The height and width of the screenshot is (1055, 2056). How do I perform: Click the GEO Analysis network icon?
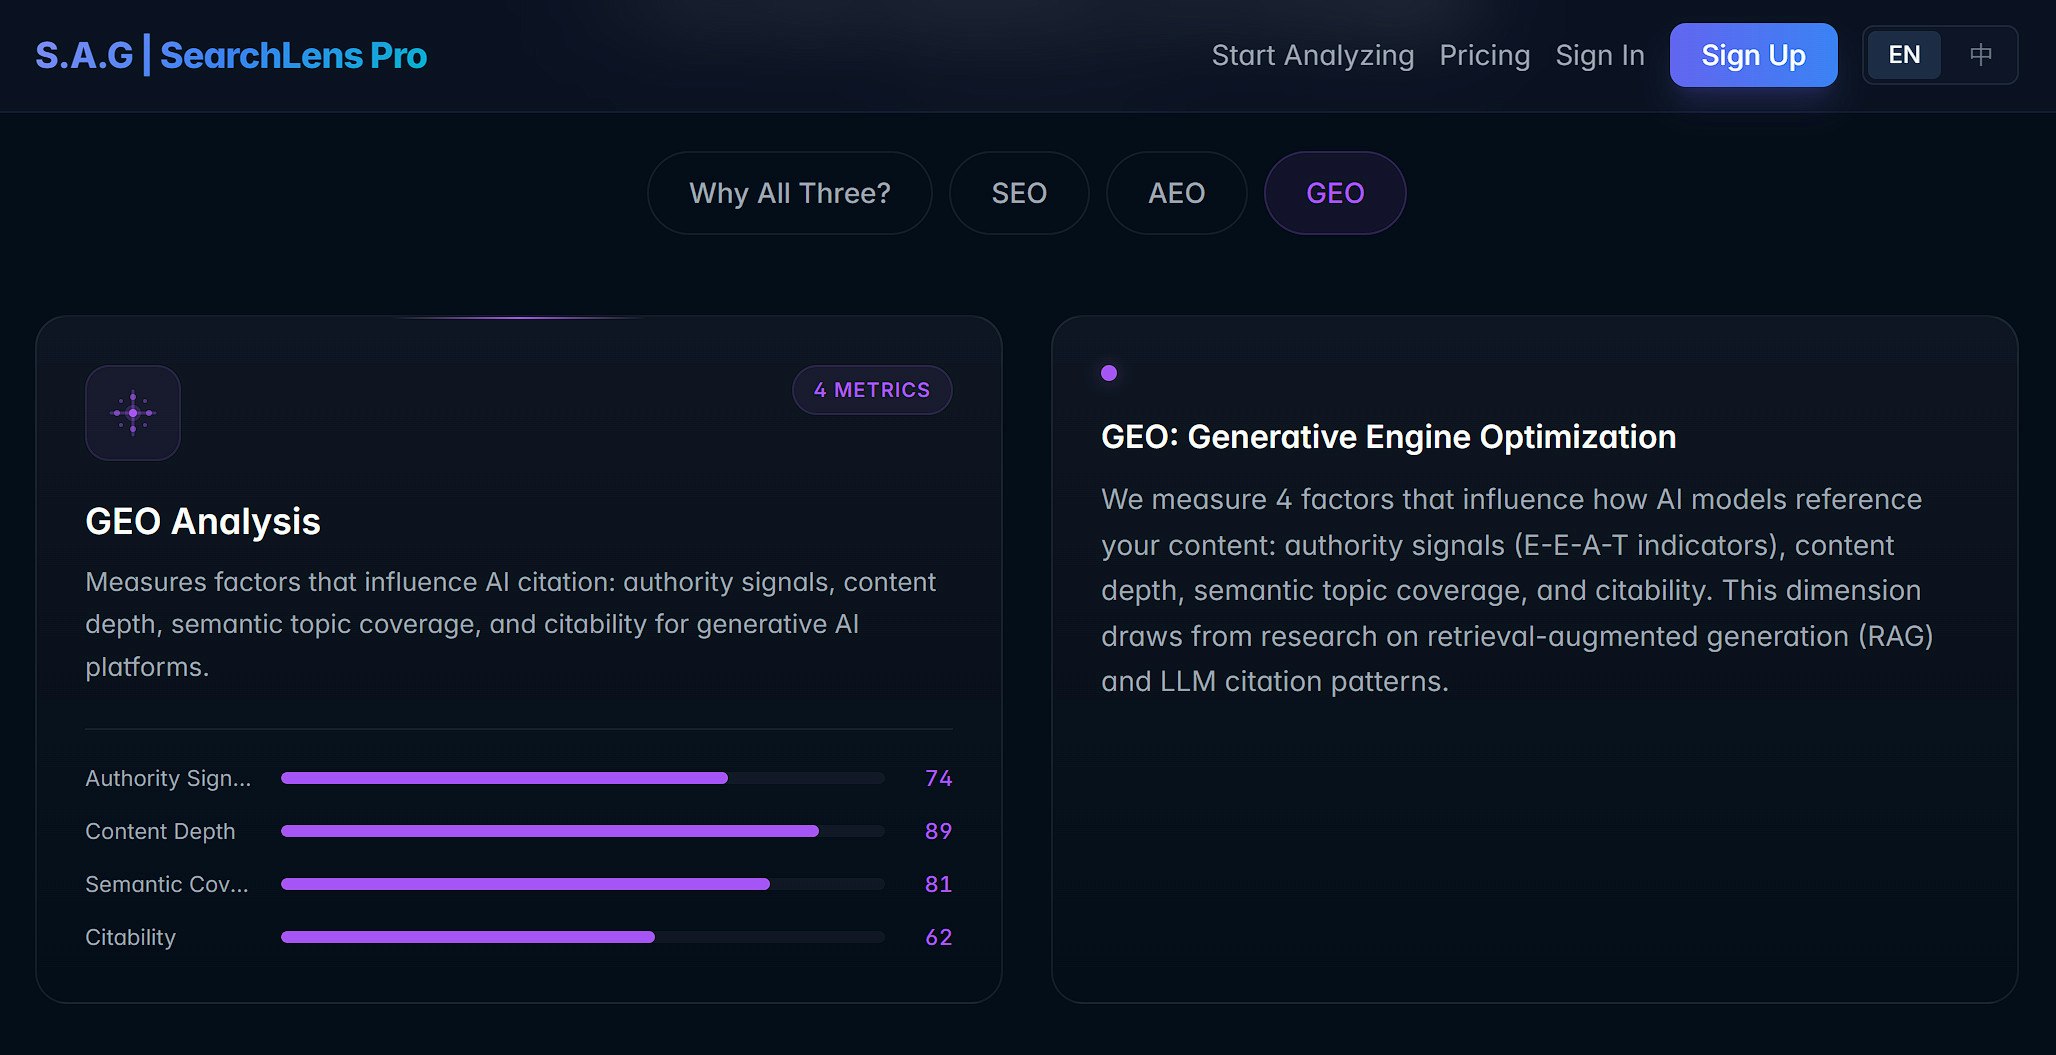click(x=132, y=413)
